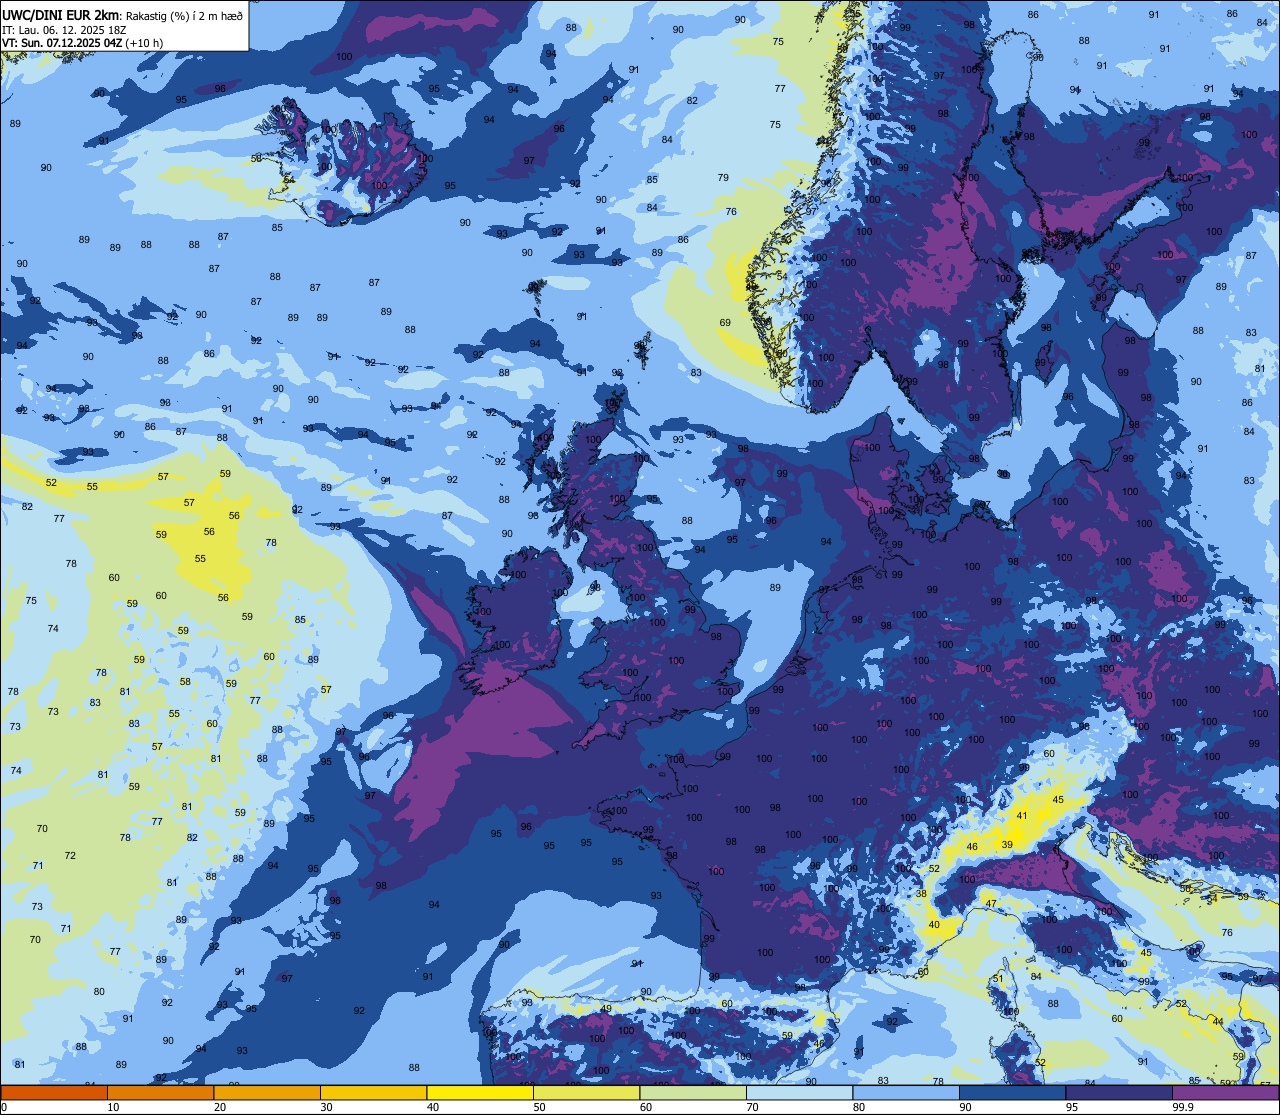Click the 'IT: Lau. 06. 12. 2025 18Z' line
The image size is (1280, 1115).
pos(64,30)
